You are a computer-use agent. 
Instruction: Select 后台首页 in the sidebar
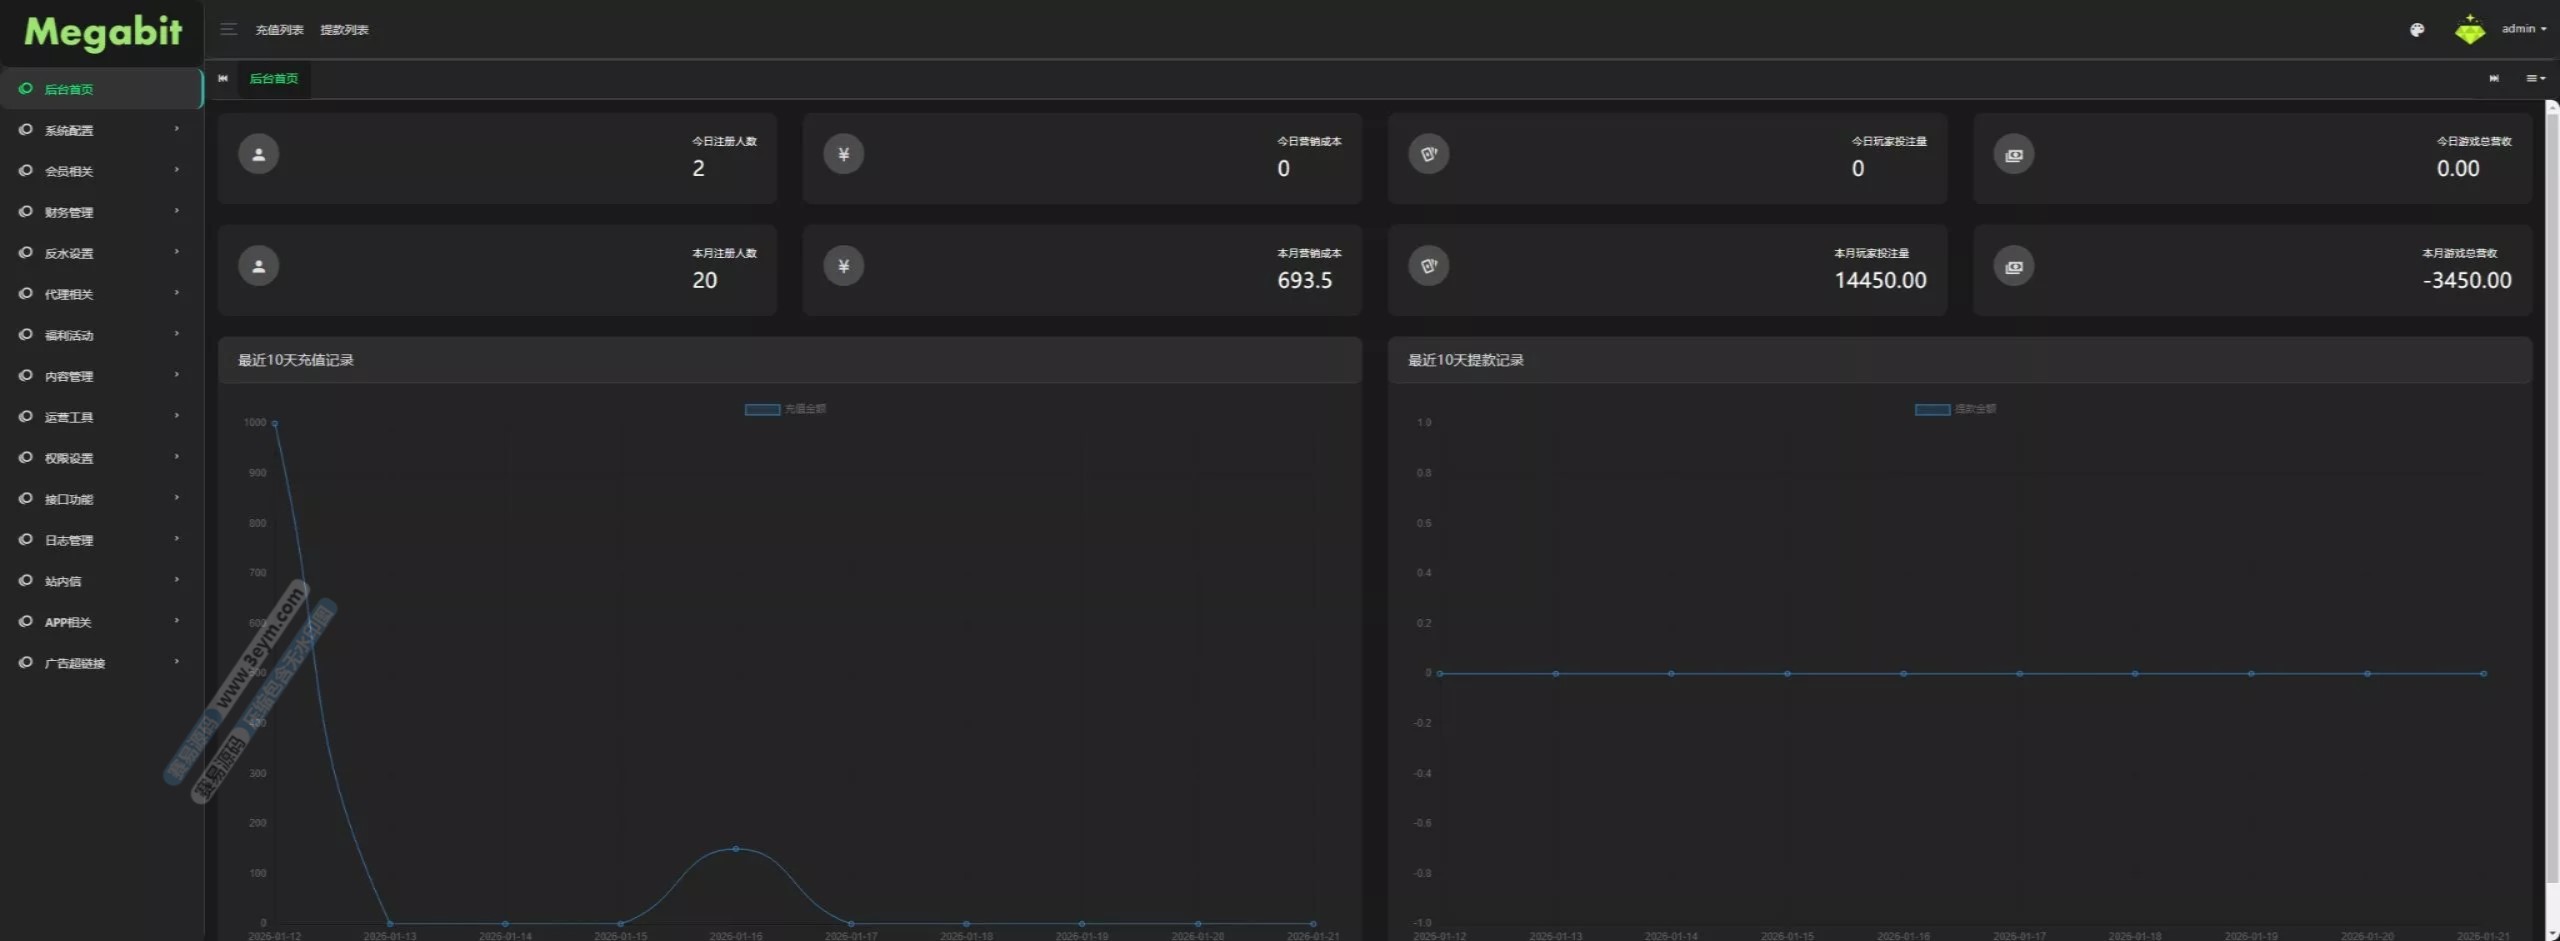pos(100,89)
